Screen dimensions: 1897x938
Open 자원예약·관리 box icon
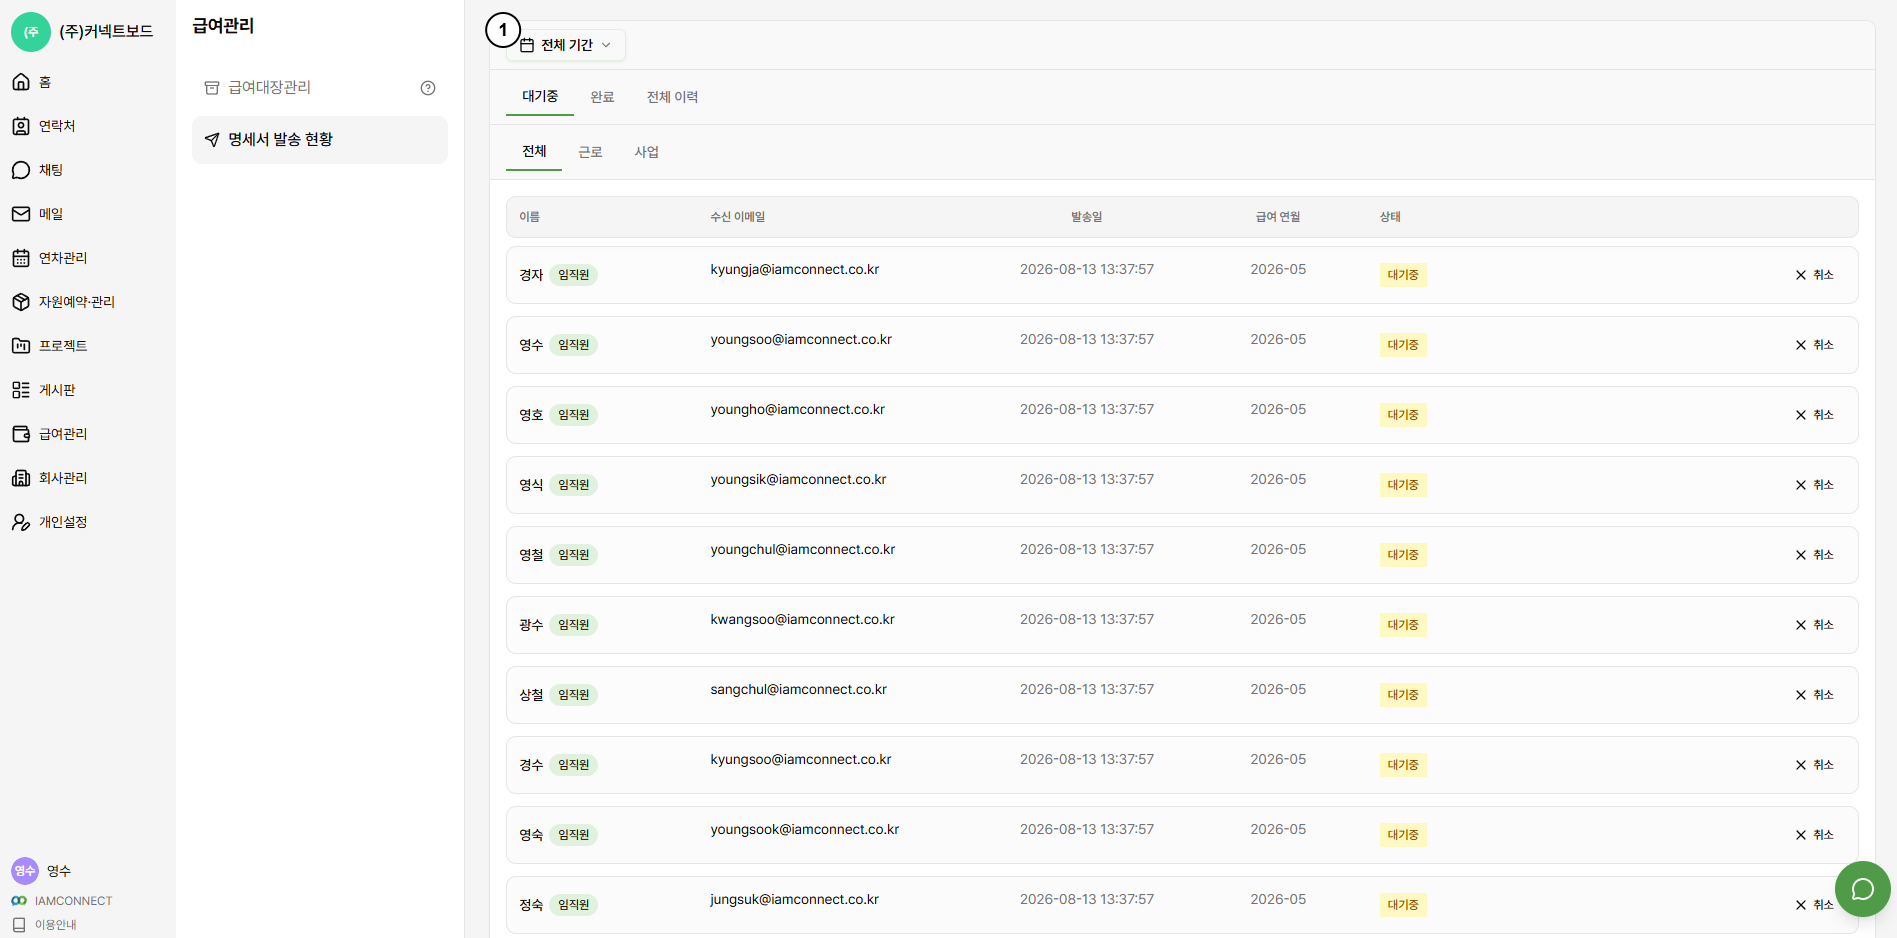click(x=21, y=302)
